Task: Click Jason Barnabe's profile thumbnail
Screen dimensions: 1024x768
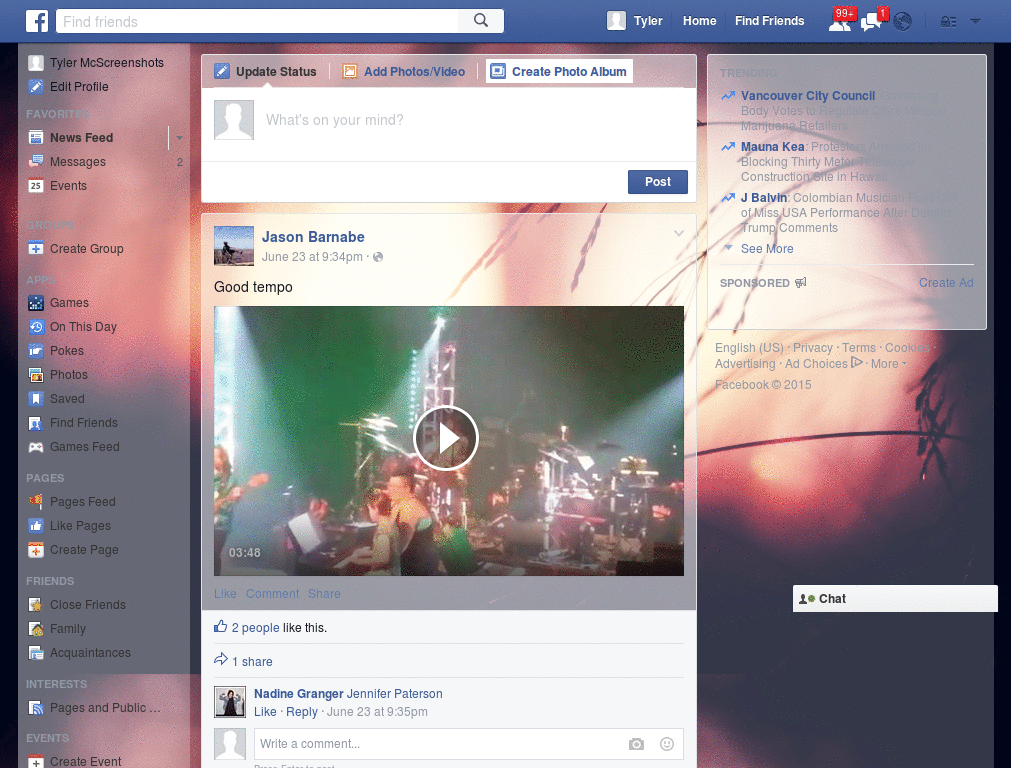Action: 234,246
